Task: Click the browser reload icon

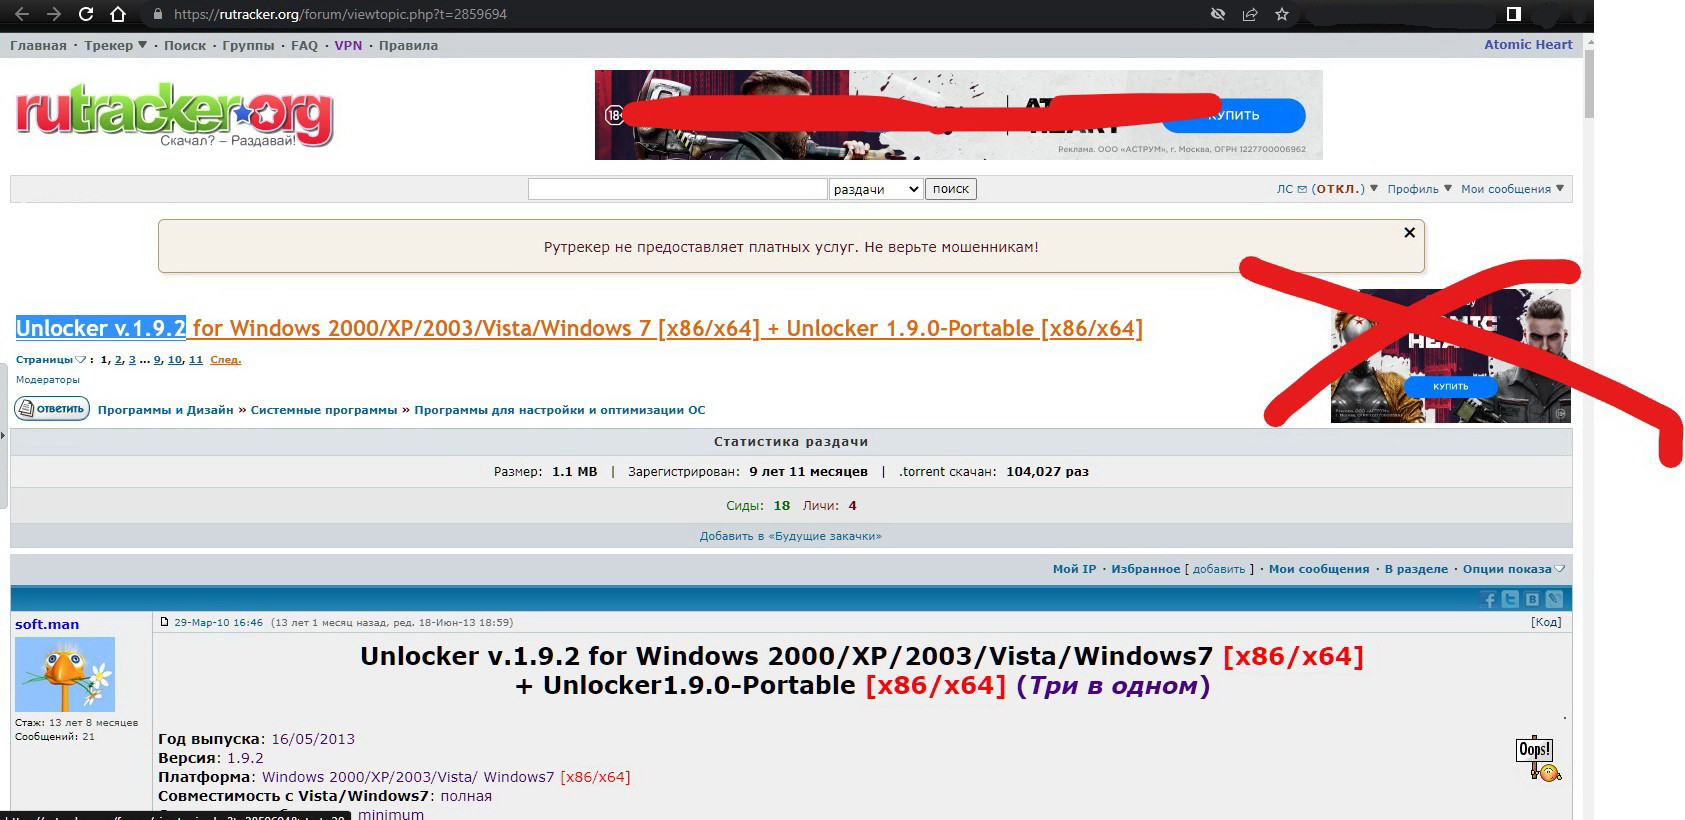Action: 86,14
